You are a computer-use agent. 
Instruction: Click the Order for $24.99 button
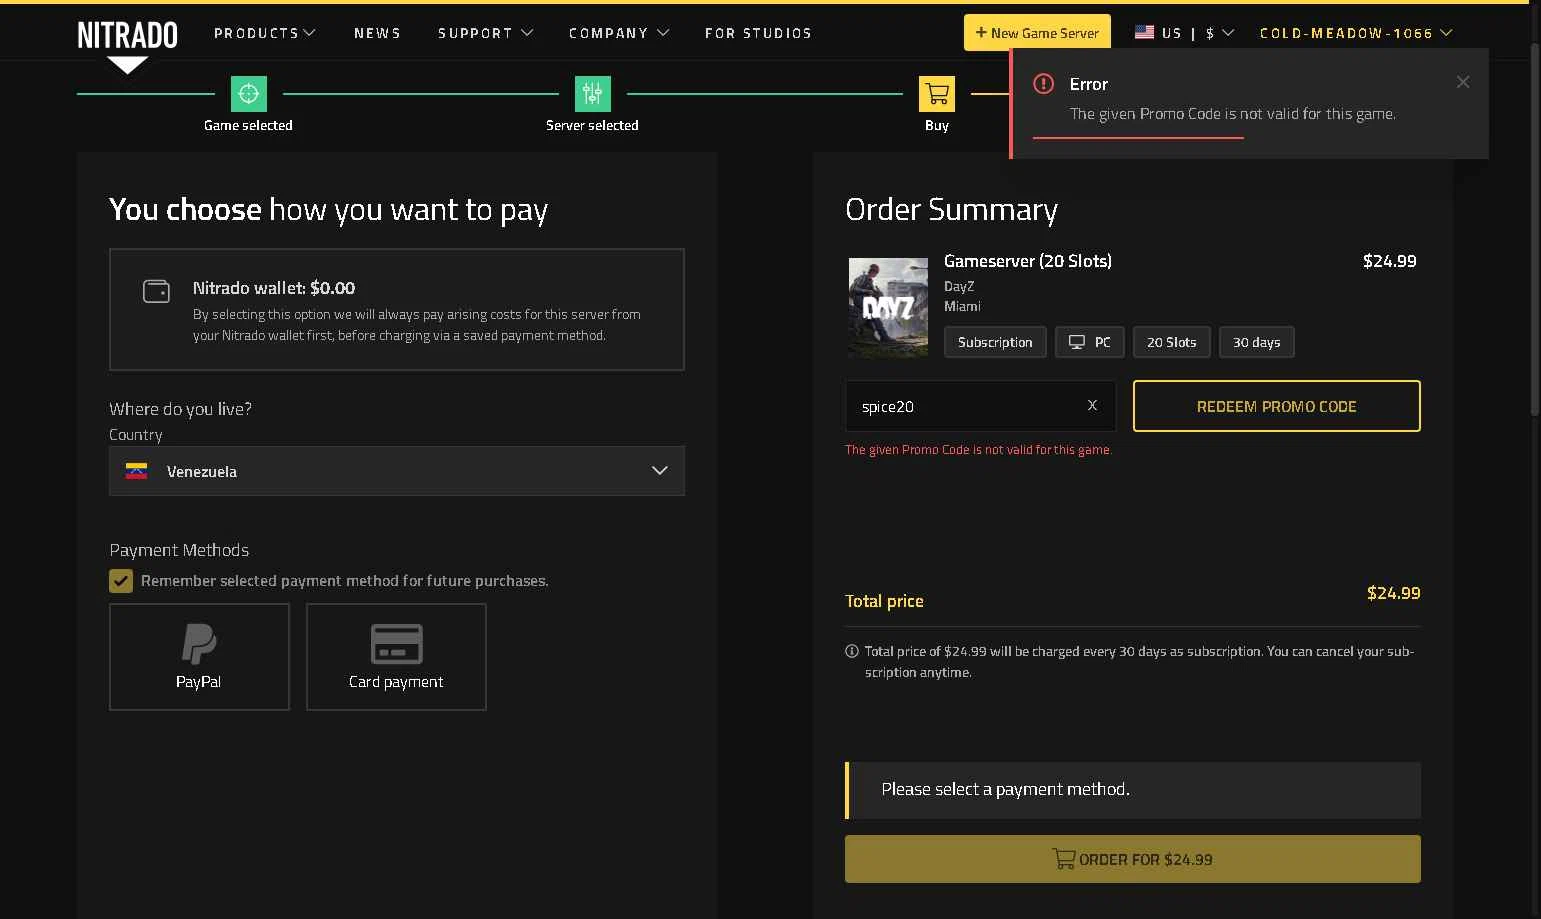pyautogui.click(x=1133, y=859)
